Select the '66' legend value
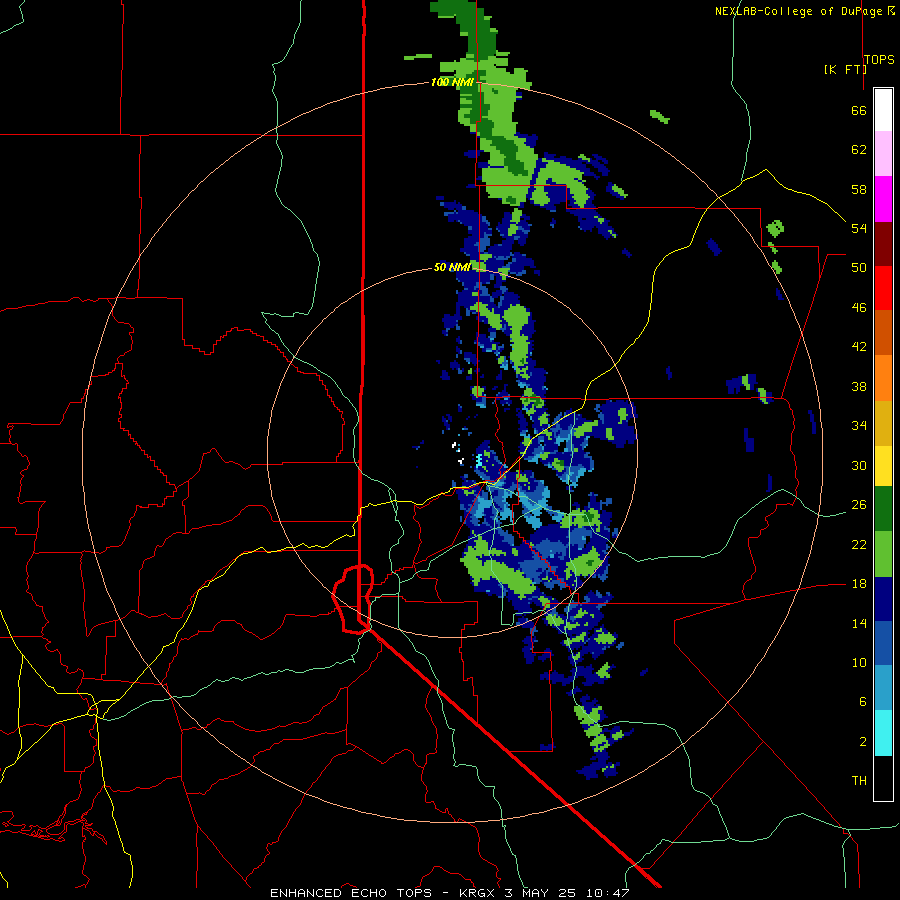Viewport: 900px width, 900px height. [x=859, y=110]
